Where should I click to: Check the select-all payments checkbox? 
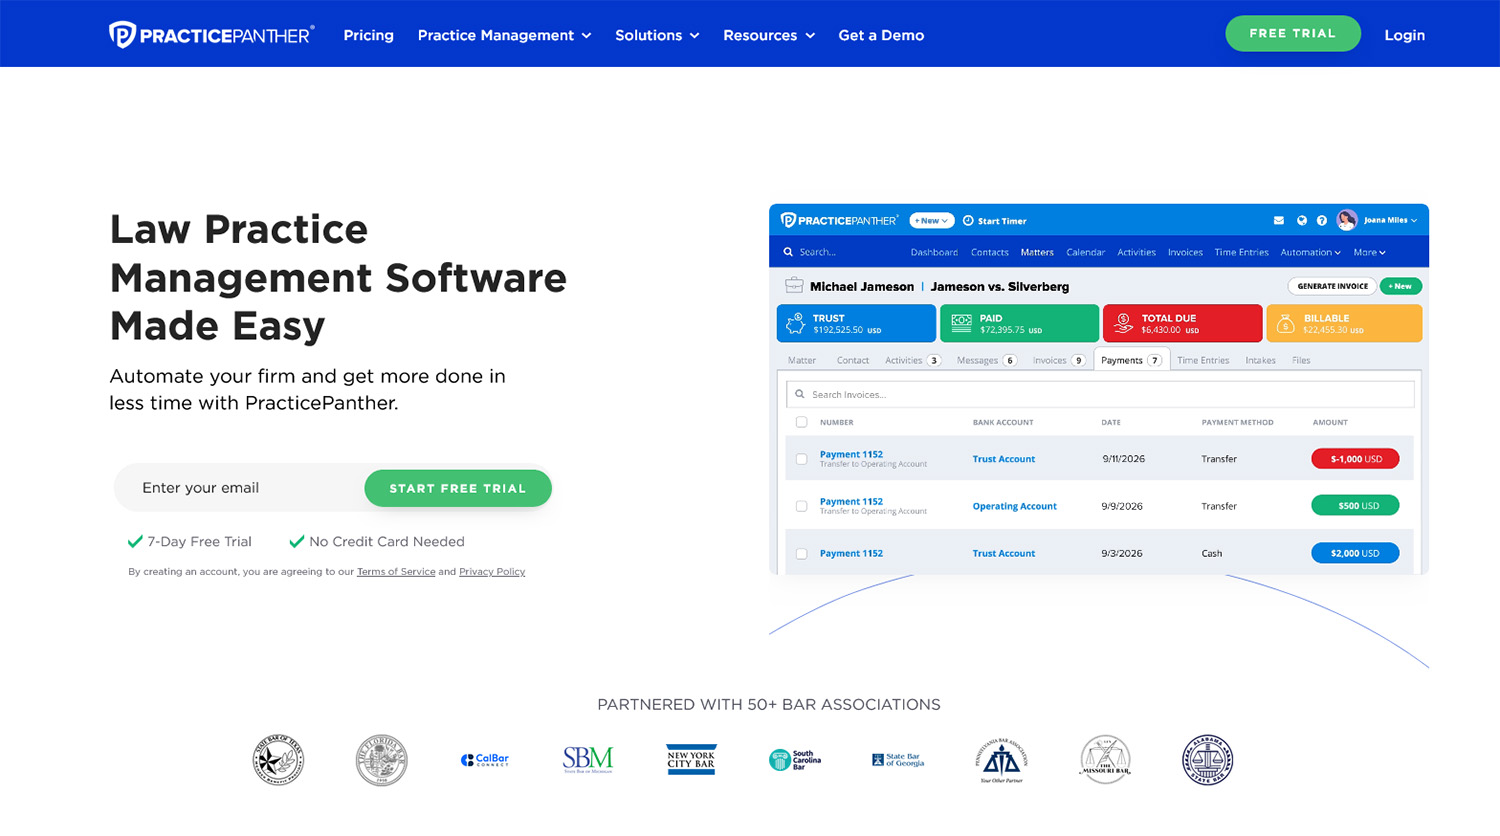coord(801,422)
